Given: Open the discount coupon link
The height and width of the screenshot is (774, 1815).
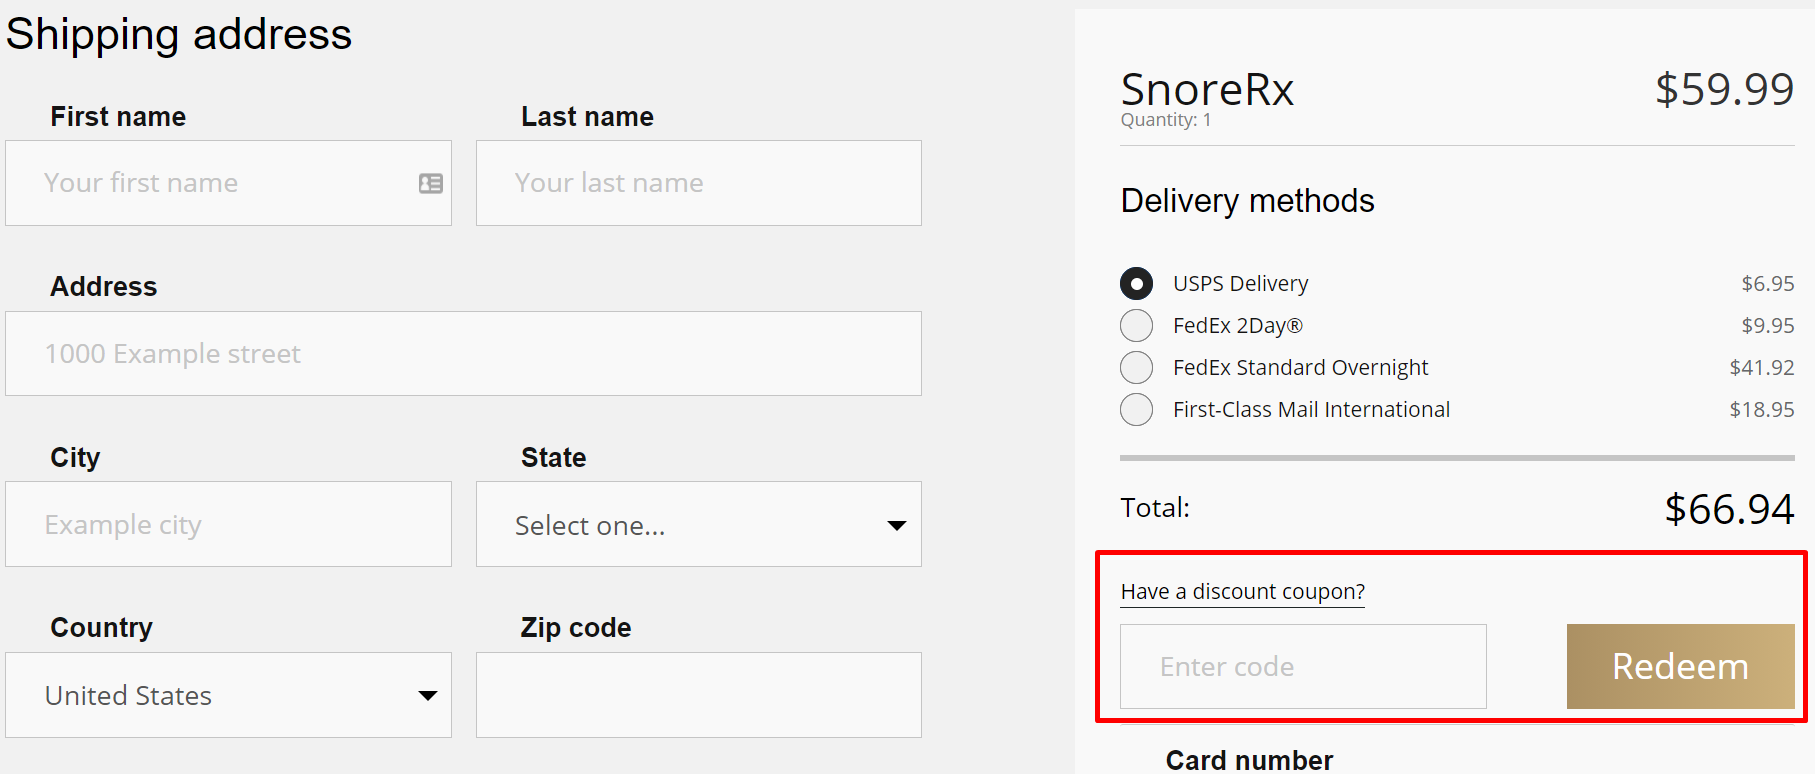Looking at the screenshot, I should [1243, 592].
